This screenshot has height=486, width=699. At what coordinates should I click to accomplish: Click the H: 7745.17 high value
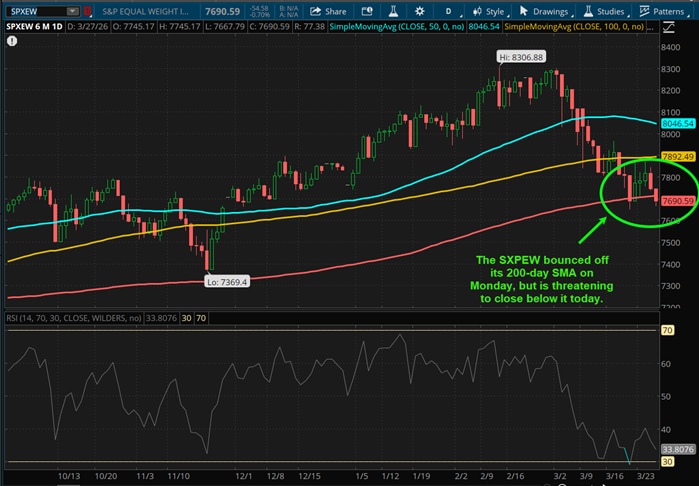[180, 27]
